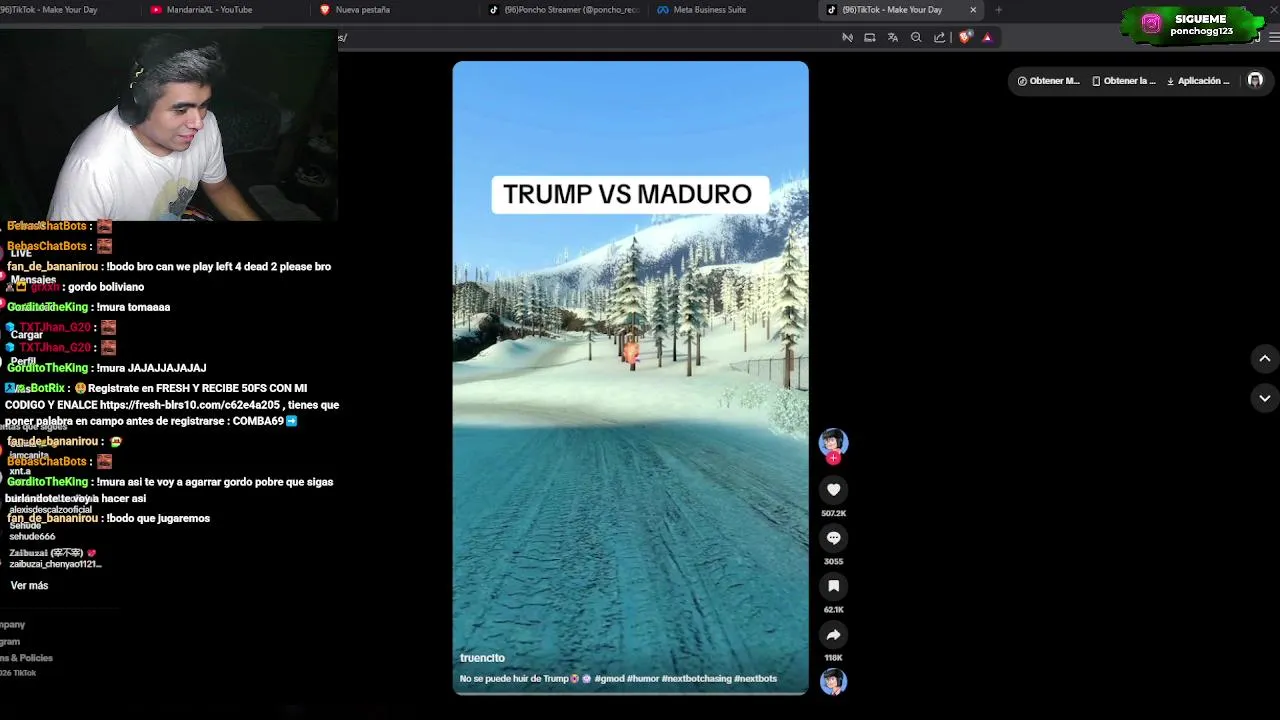
Task: Click the fresh-blrs10.com link in chat
Action: point(189,405)
